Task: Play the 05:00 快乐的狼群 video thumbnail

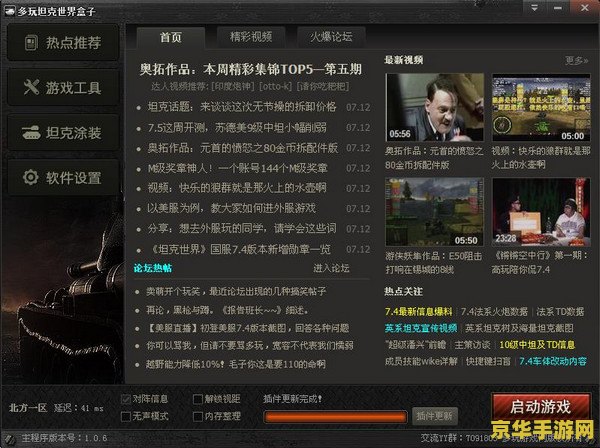Action: (541, 108)
